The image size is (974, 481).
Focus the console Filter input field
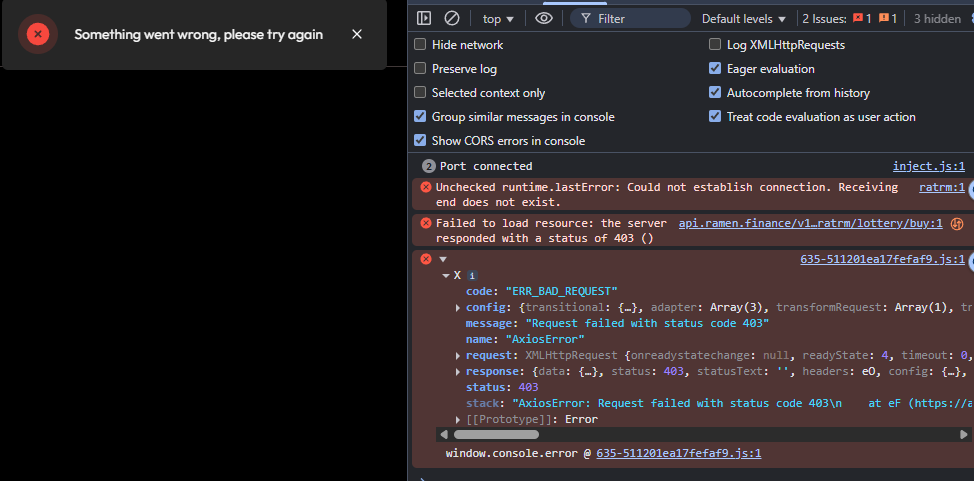pos(630,19)
